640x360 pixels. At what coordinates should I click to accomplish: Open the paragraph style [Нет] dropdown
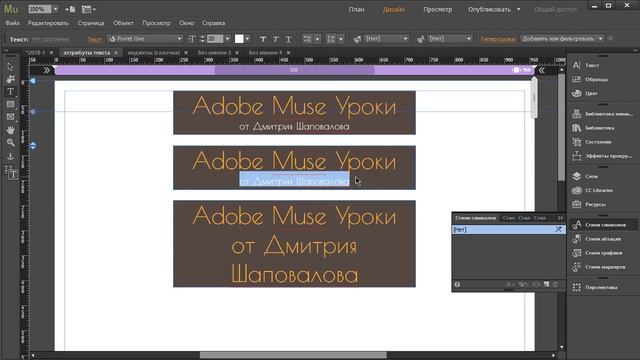click(x=386, y=39)
